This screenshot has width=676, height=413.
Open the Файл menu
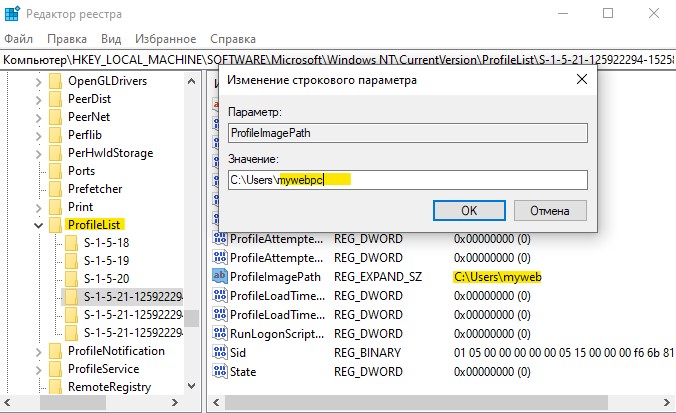coord(19,39)
